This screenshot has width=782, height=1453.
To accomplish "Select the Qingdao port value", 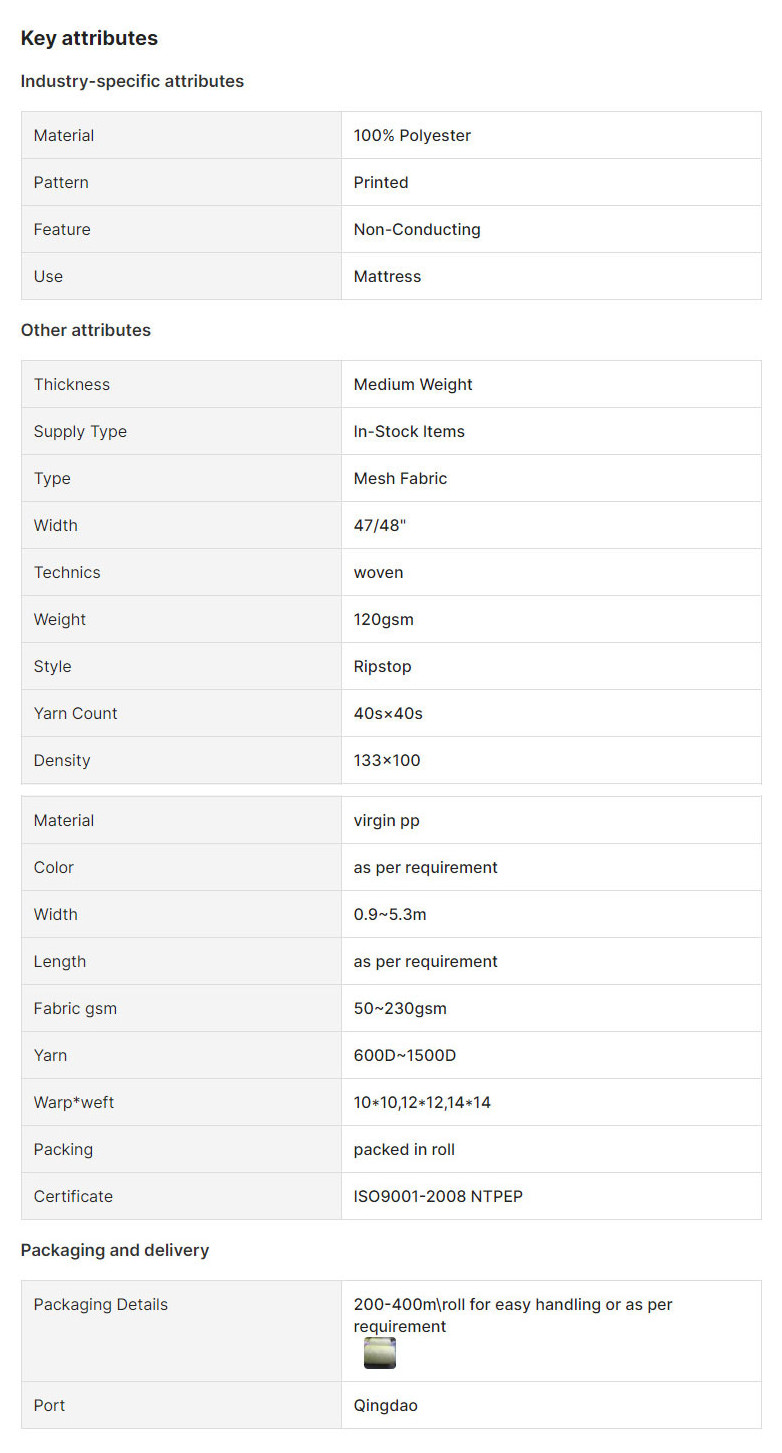I will (x=386, y=1405).
